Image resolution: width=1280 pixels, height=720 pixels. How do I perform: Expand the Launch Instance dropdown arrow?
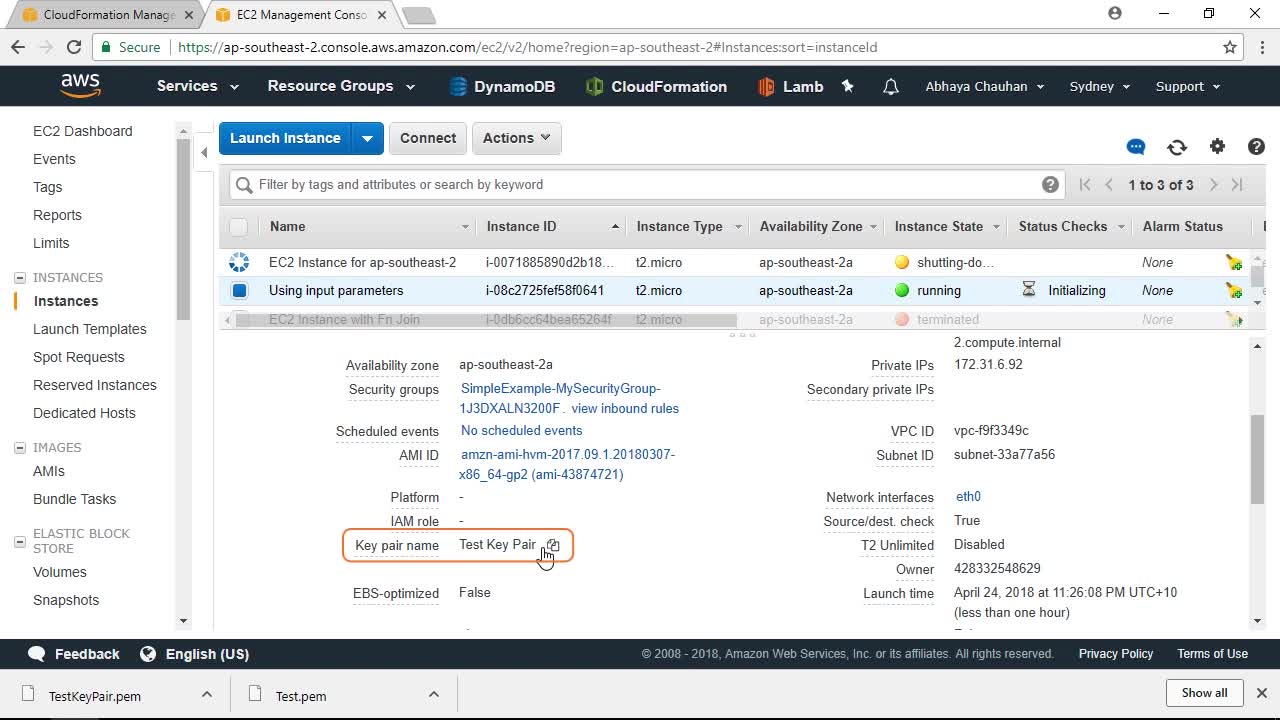[368, 138]
